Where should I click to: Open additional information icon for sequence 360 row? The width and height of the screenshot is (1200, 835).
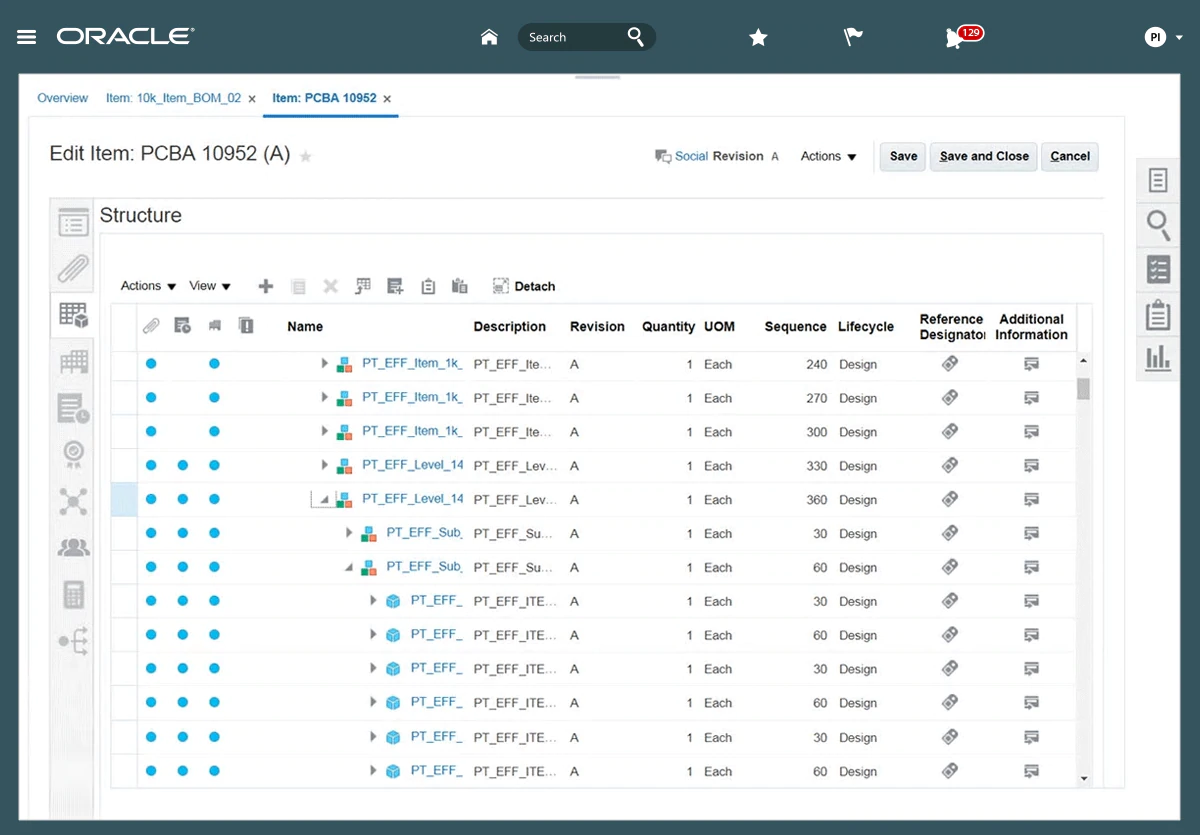[1031, 499]
